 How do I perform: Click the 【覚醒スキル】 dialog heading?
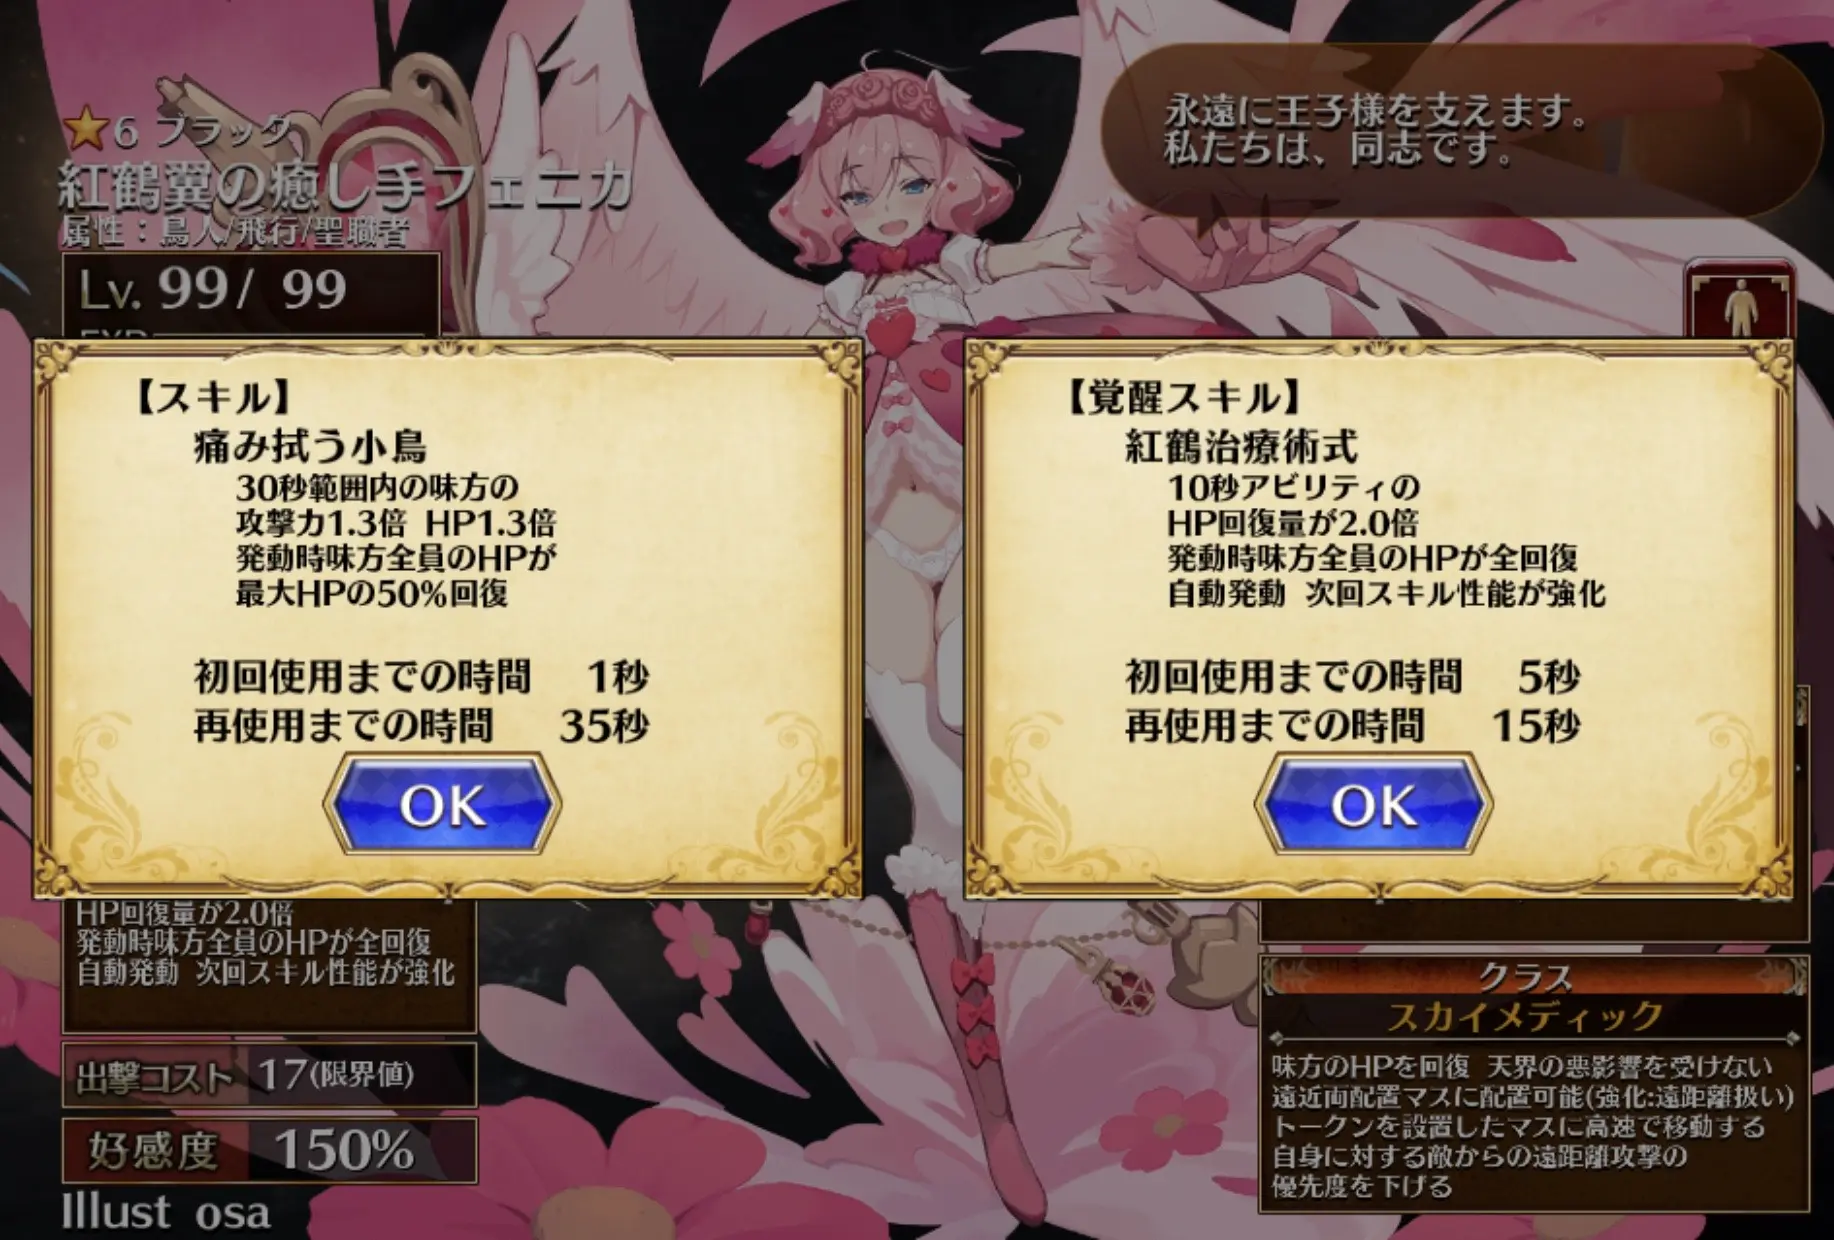1183,398
